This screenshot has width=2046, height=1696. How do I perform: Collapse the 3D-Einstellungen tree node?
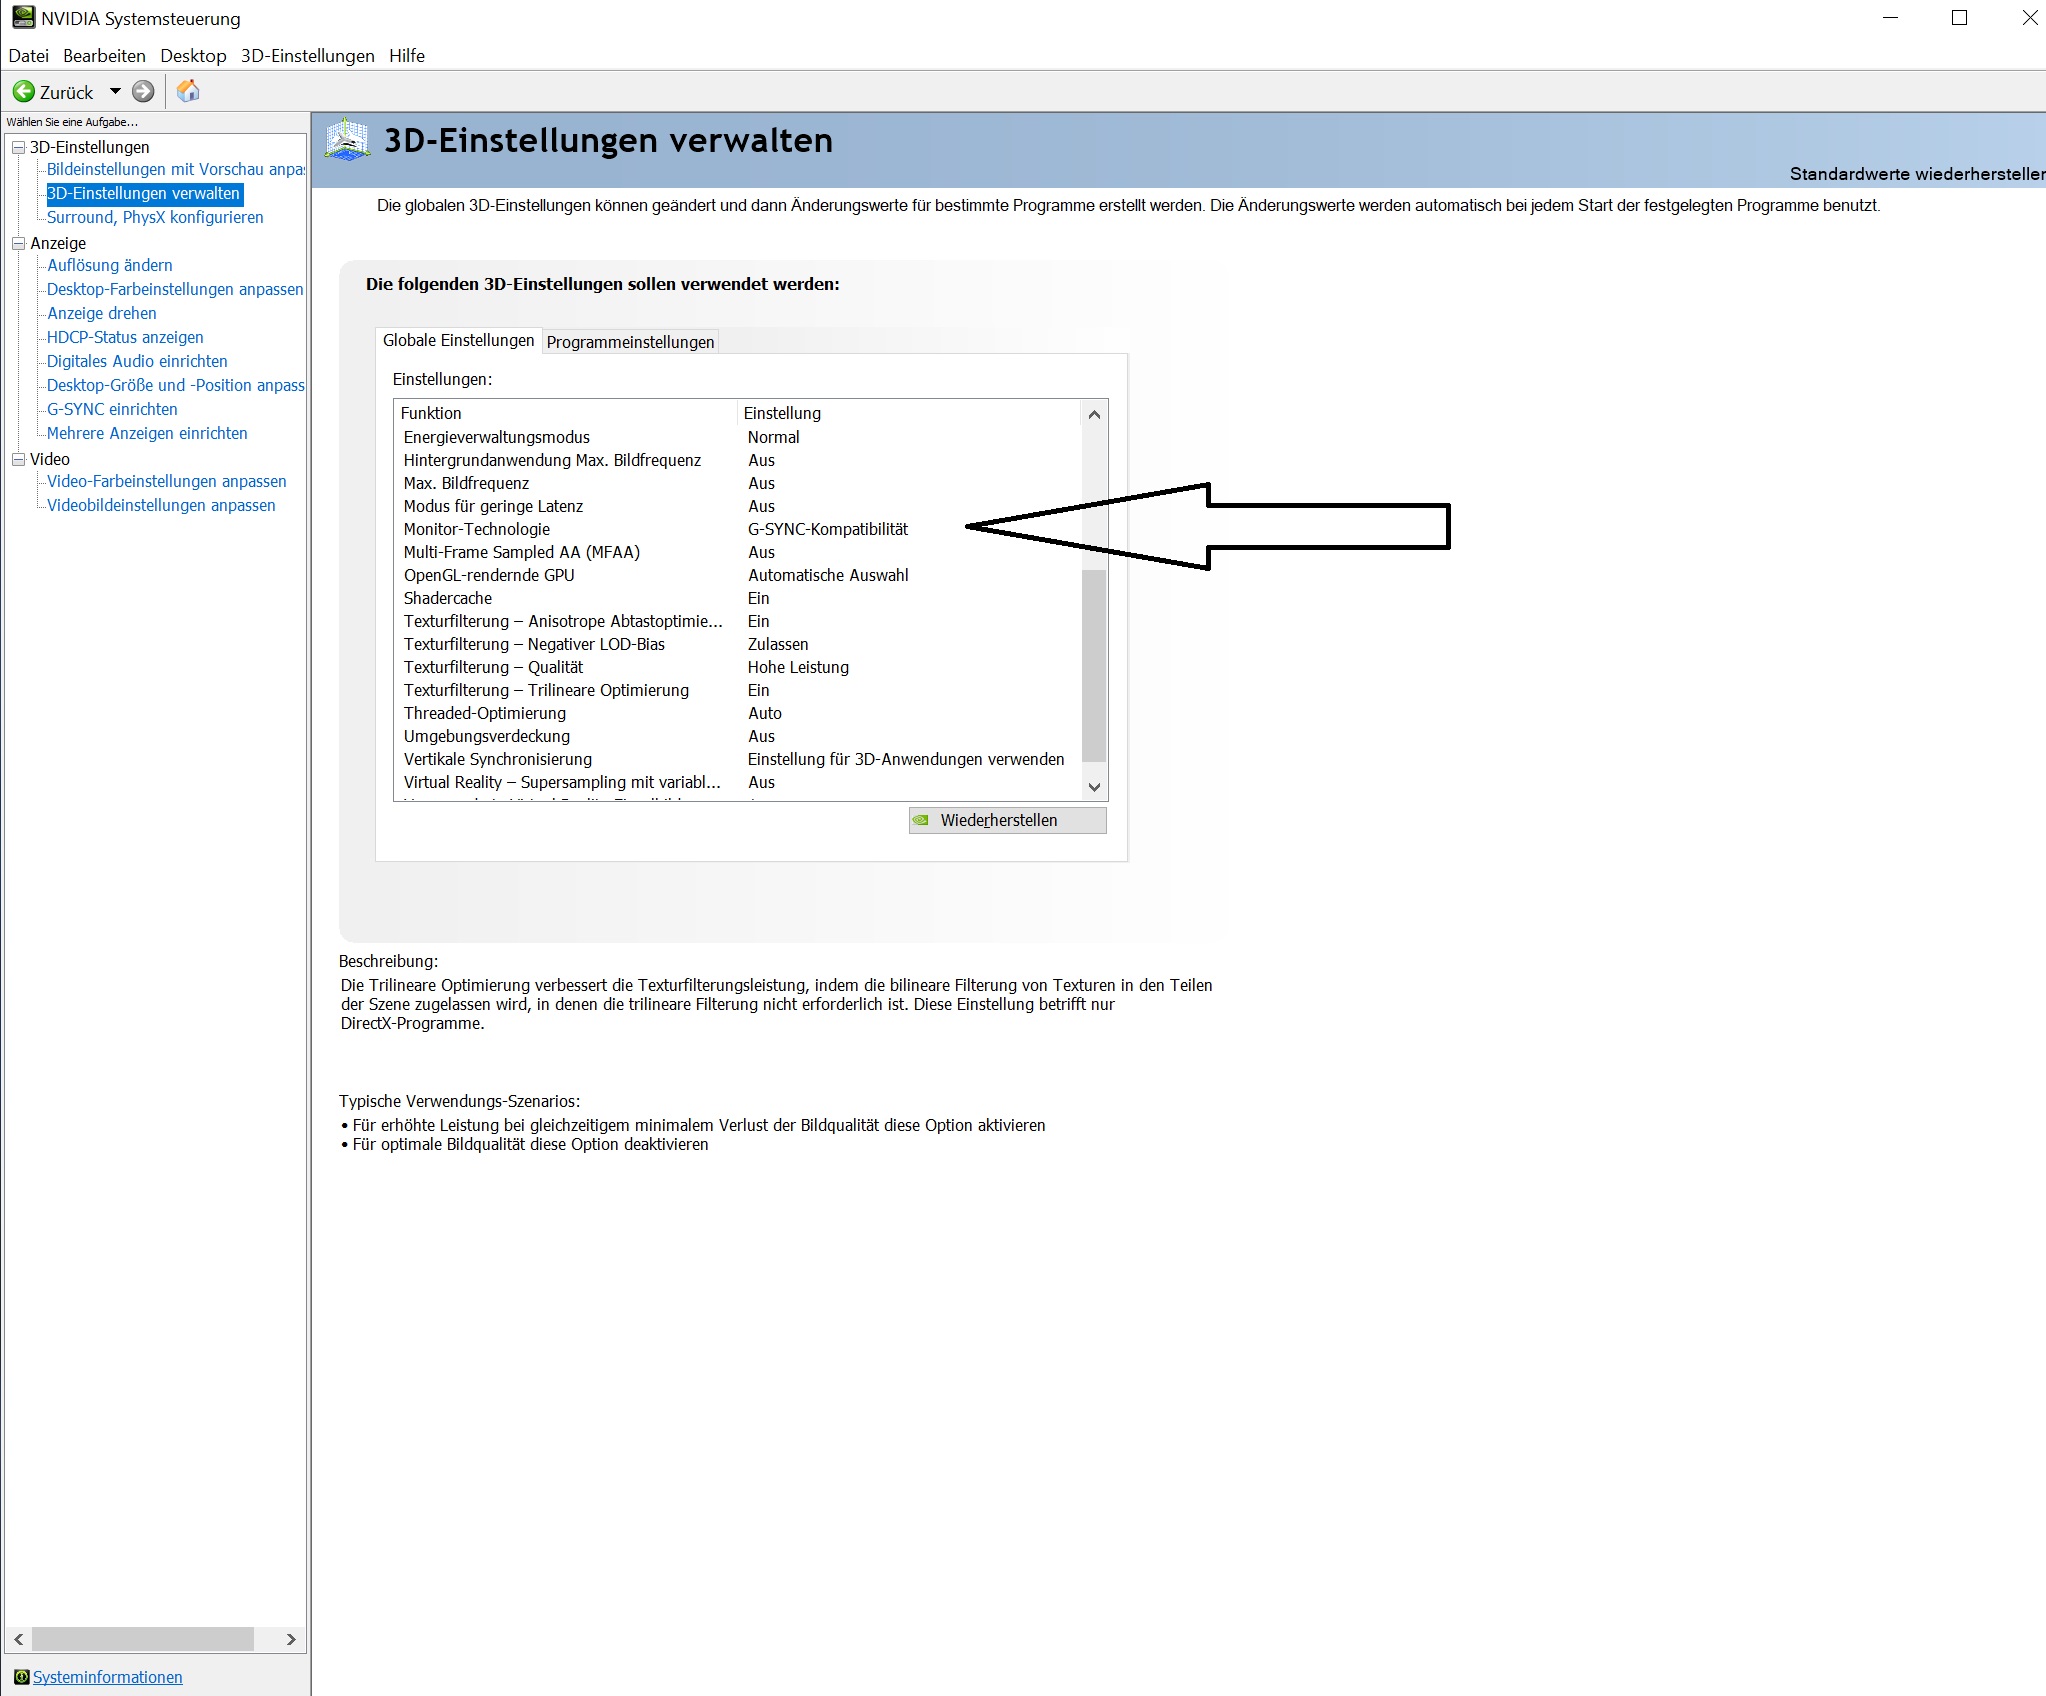18,147
